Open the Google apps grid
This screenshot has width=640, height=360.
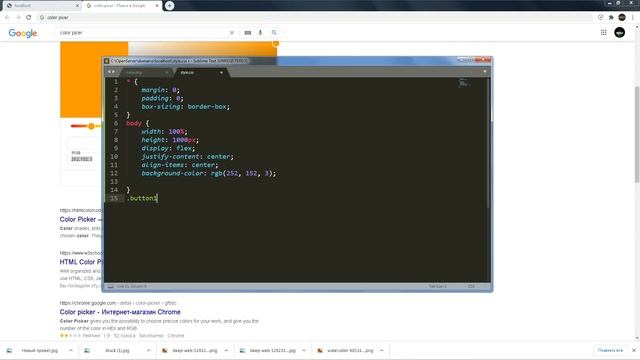tap(603, 33)
